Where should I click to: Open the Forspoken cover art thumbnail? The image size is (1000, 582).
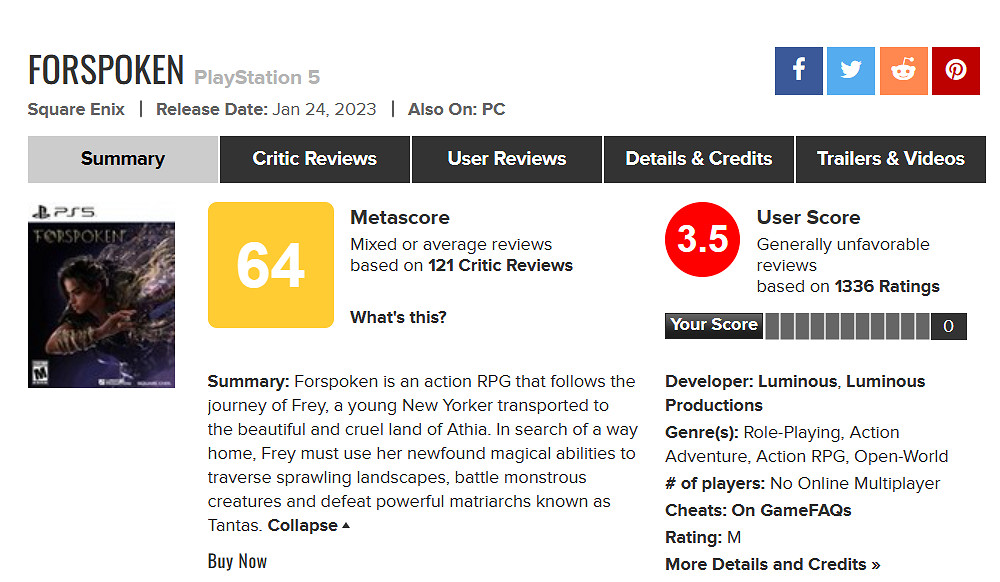(x=101, y=294)
